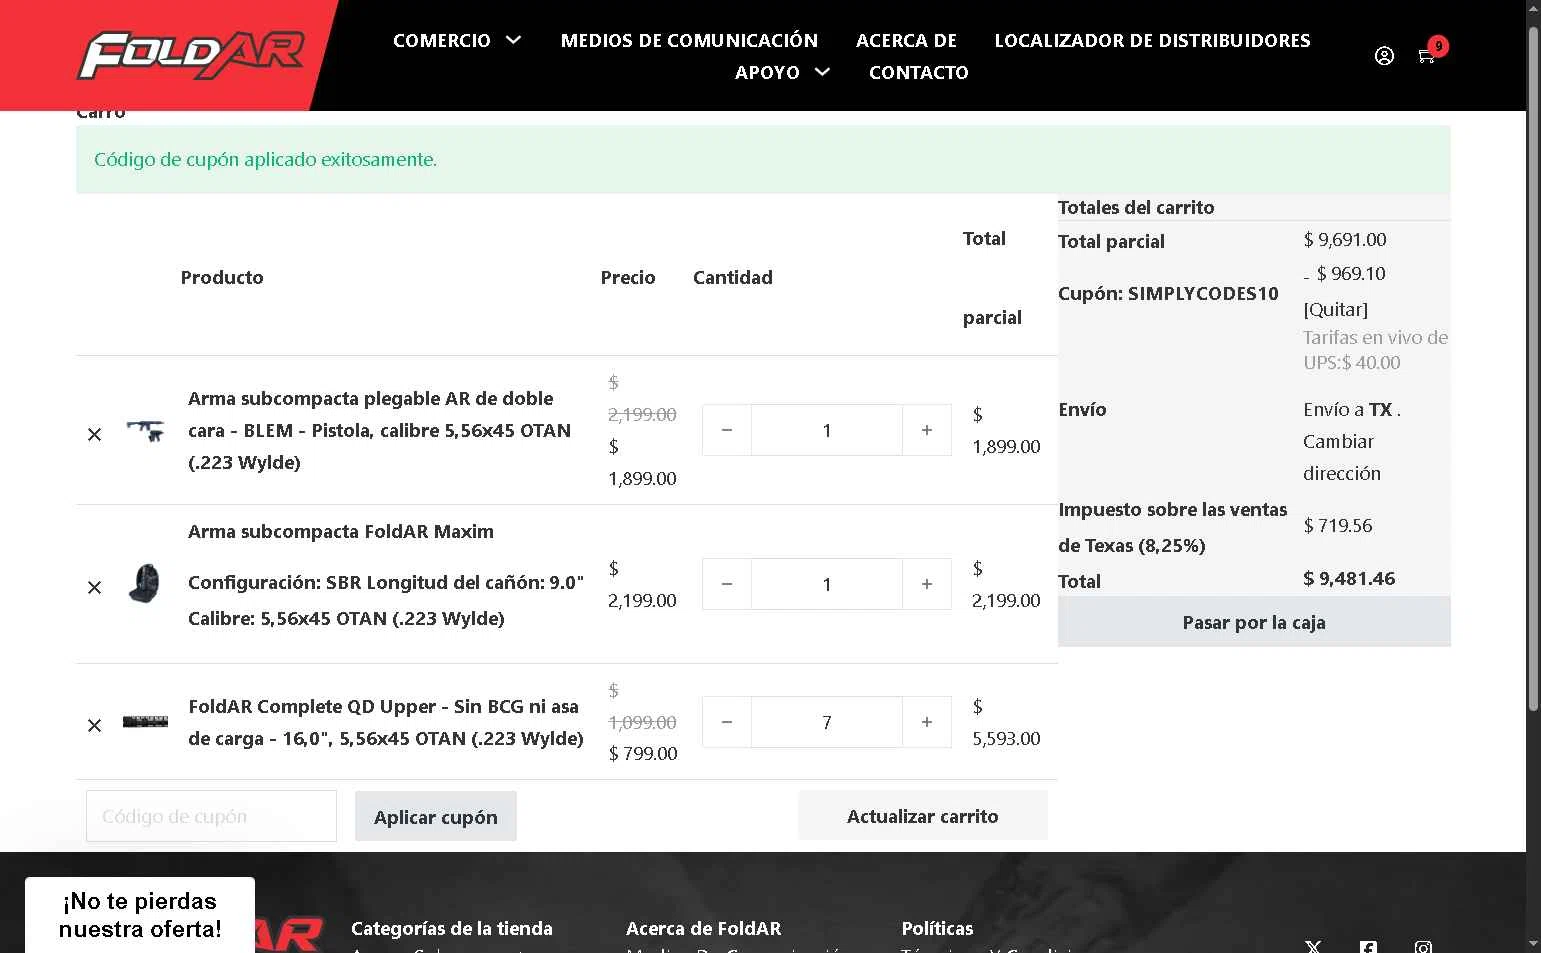The height and width of the screenshot is (953, 1541).
Task: Open the ¡No te pierdas nuestra oferta! popup
Action: 140,915
